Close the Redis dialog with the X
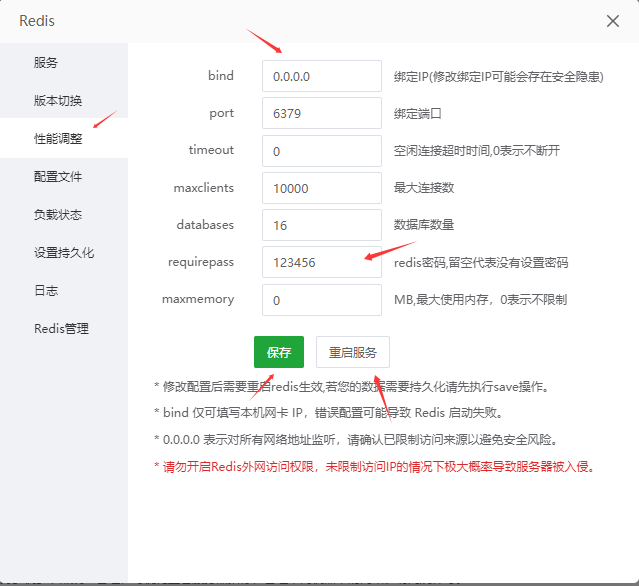 613,20
